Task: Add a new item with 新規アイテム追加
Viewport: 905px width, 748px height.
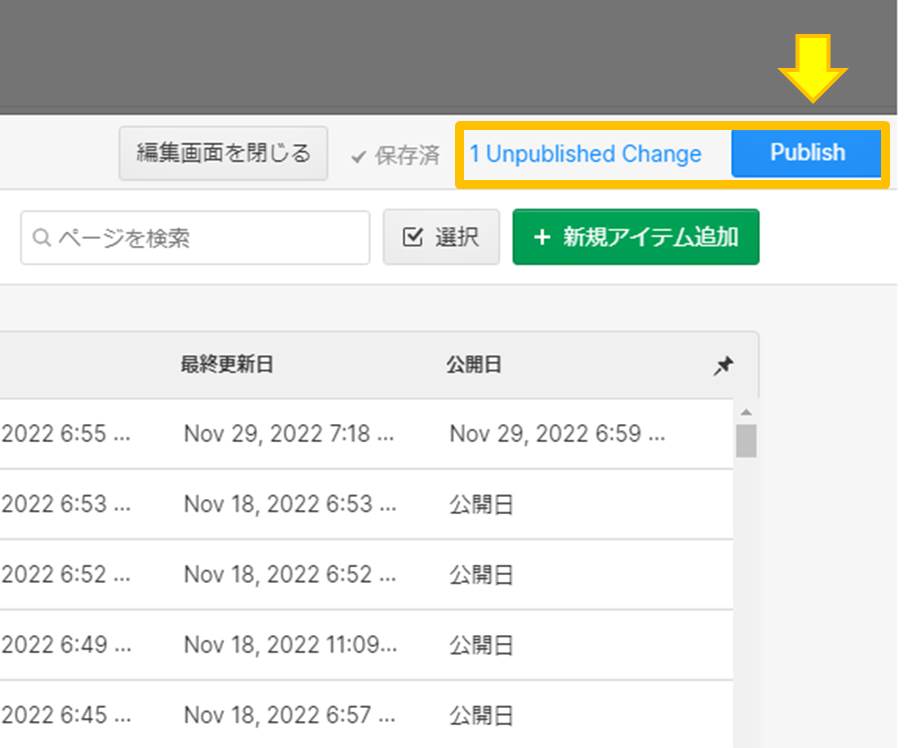Action: point(636,237)
